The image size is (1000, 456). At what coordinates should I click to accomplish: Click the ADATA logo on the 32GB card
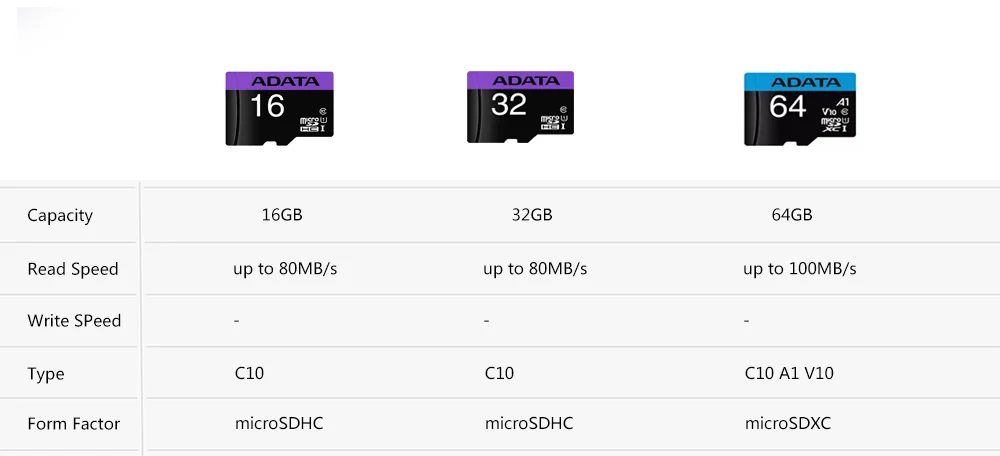526,80
